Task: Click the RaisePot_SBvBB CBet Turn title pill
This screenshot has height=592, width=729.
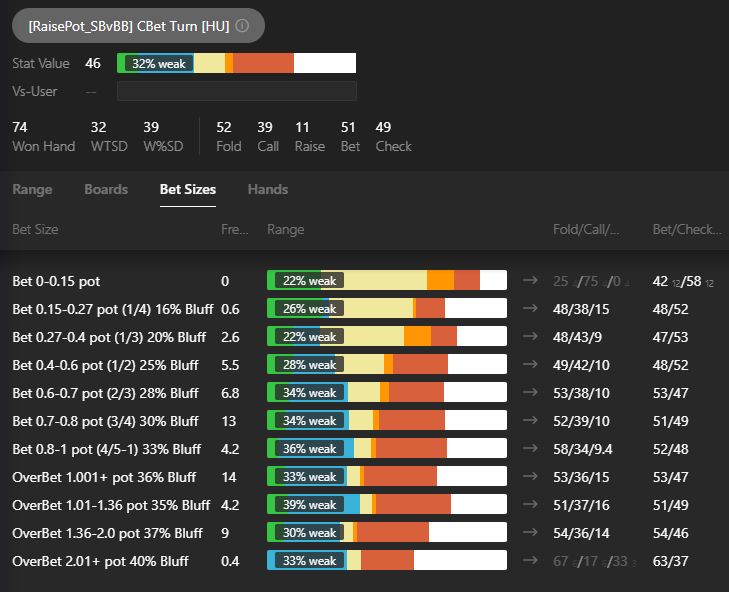Action: 130,26
